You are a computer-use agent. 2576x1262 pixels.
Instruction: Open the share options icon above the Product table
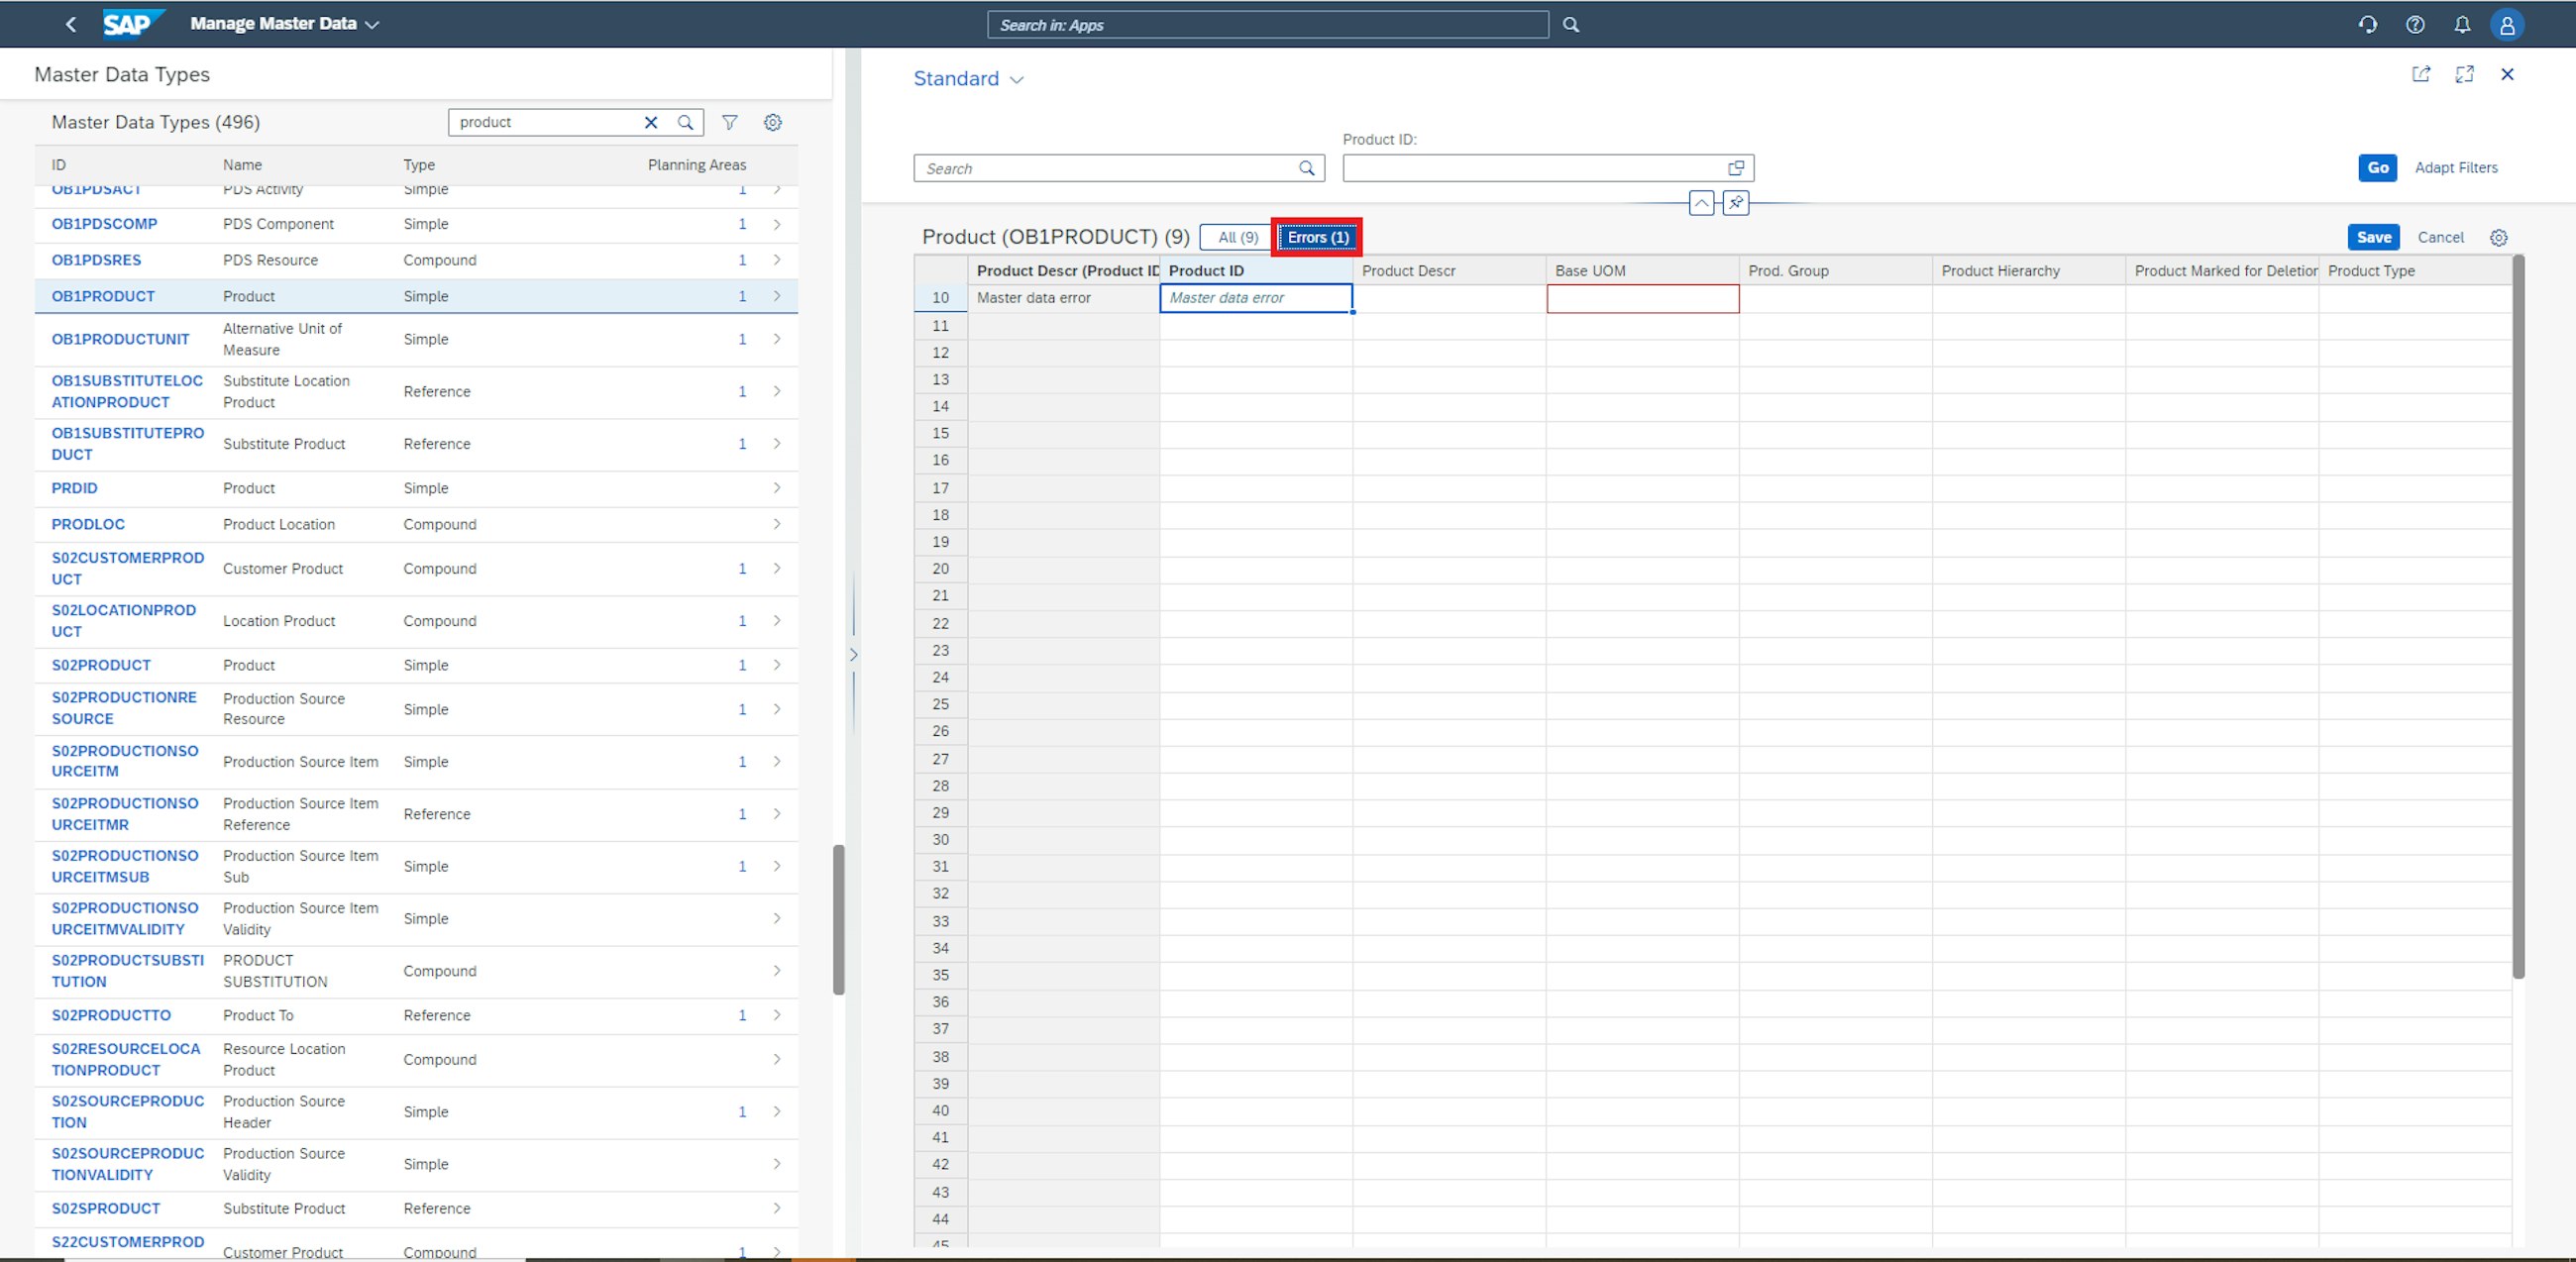point(2421,74)
